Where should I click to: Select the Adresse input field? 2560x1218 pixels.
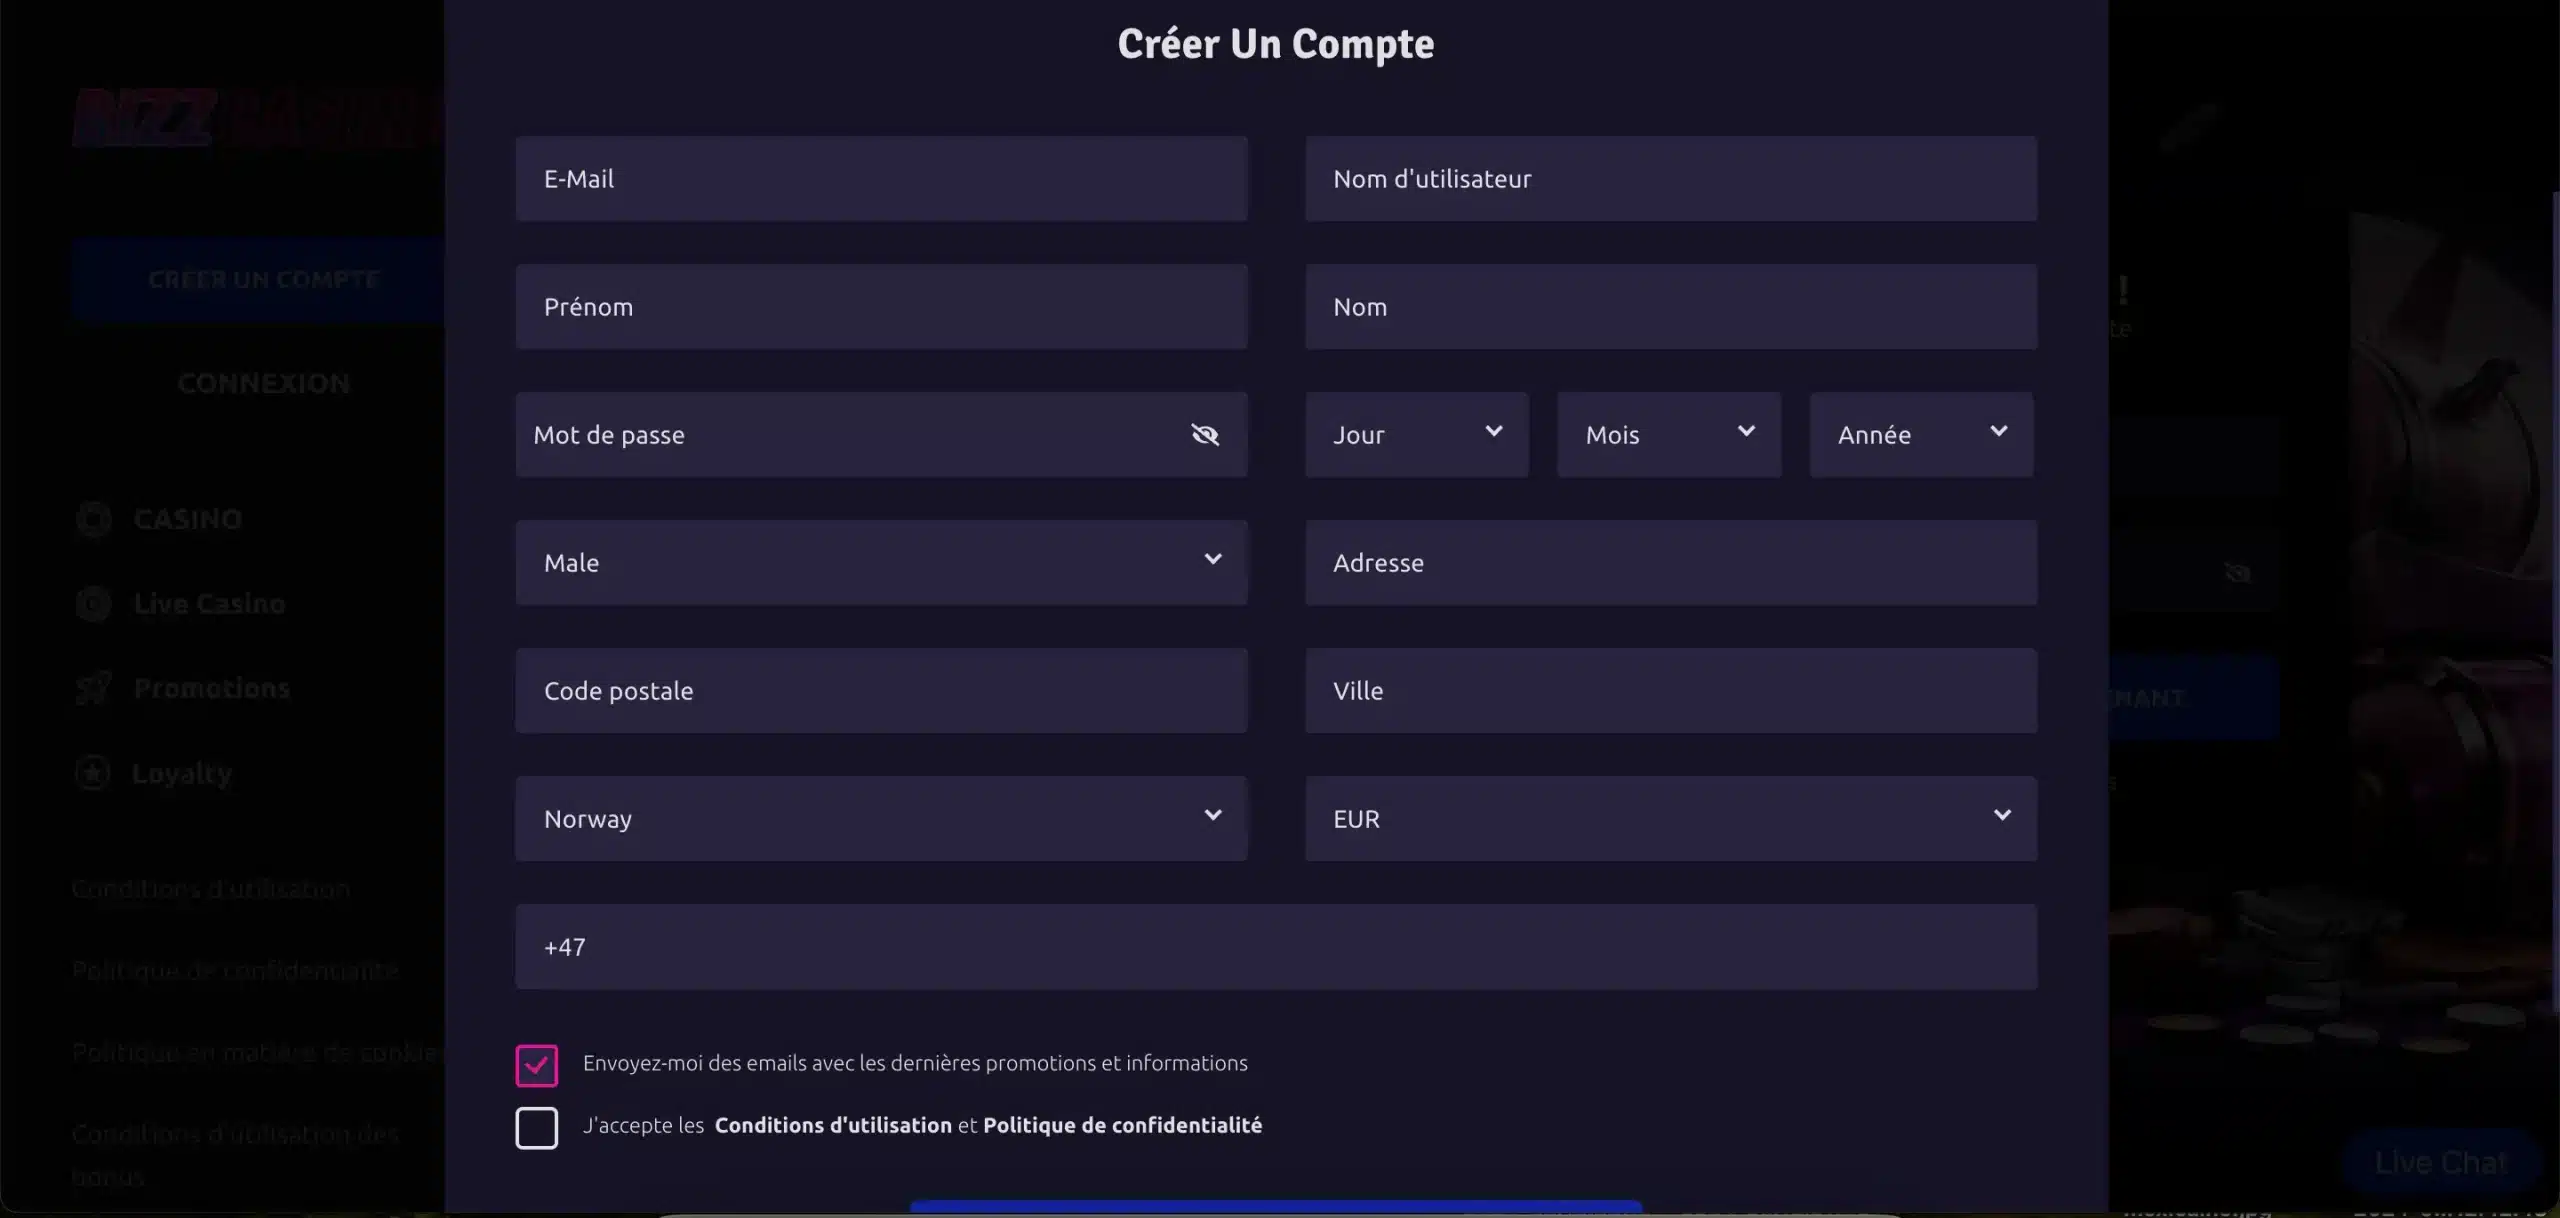1671,563
